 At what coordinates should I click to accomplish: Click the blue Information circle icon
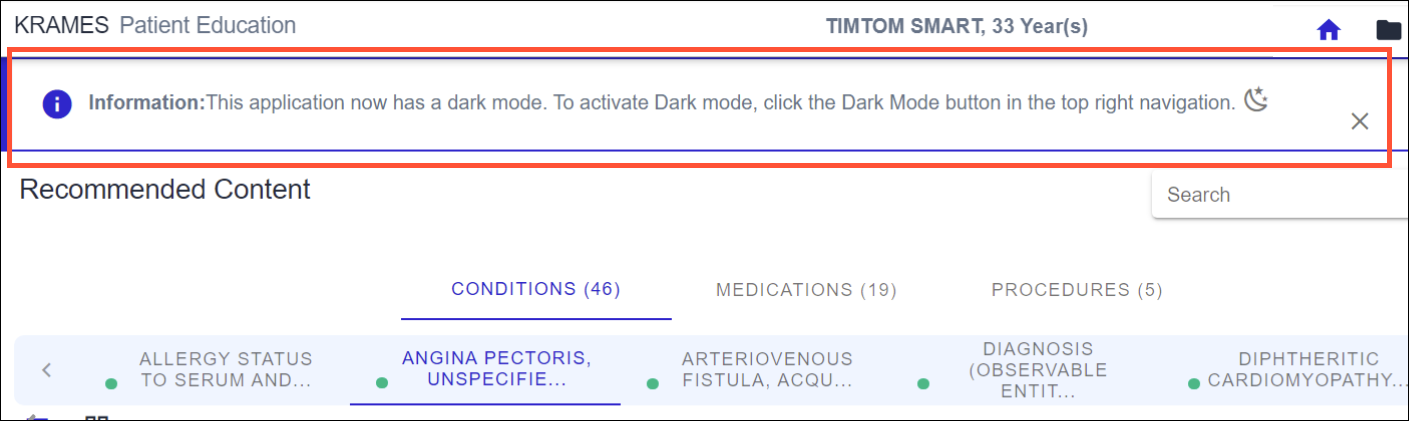click(57, 103)
